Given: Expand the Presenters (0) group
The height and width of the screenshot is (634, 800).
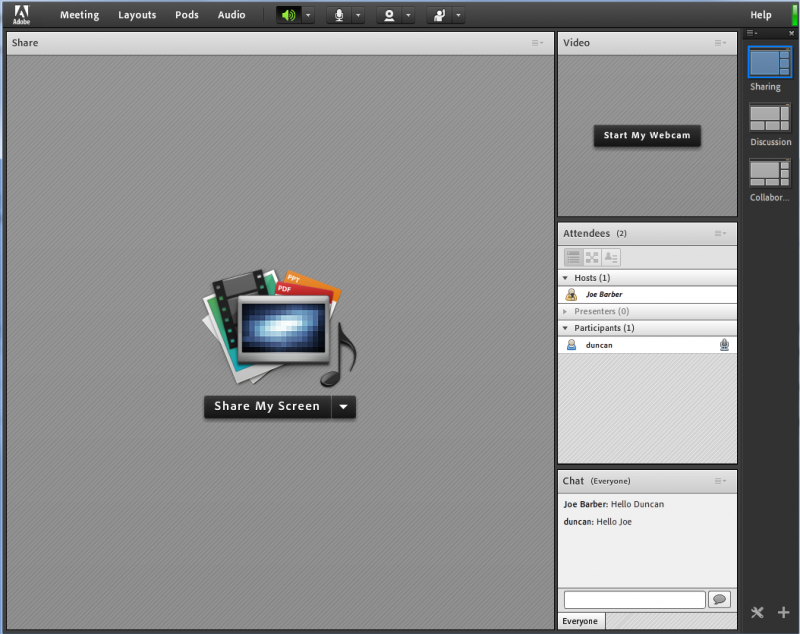Looking at the screenshot, I should coord(565,312).
